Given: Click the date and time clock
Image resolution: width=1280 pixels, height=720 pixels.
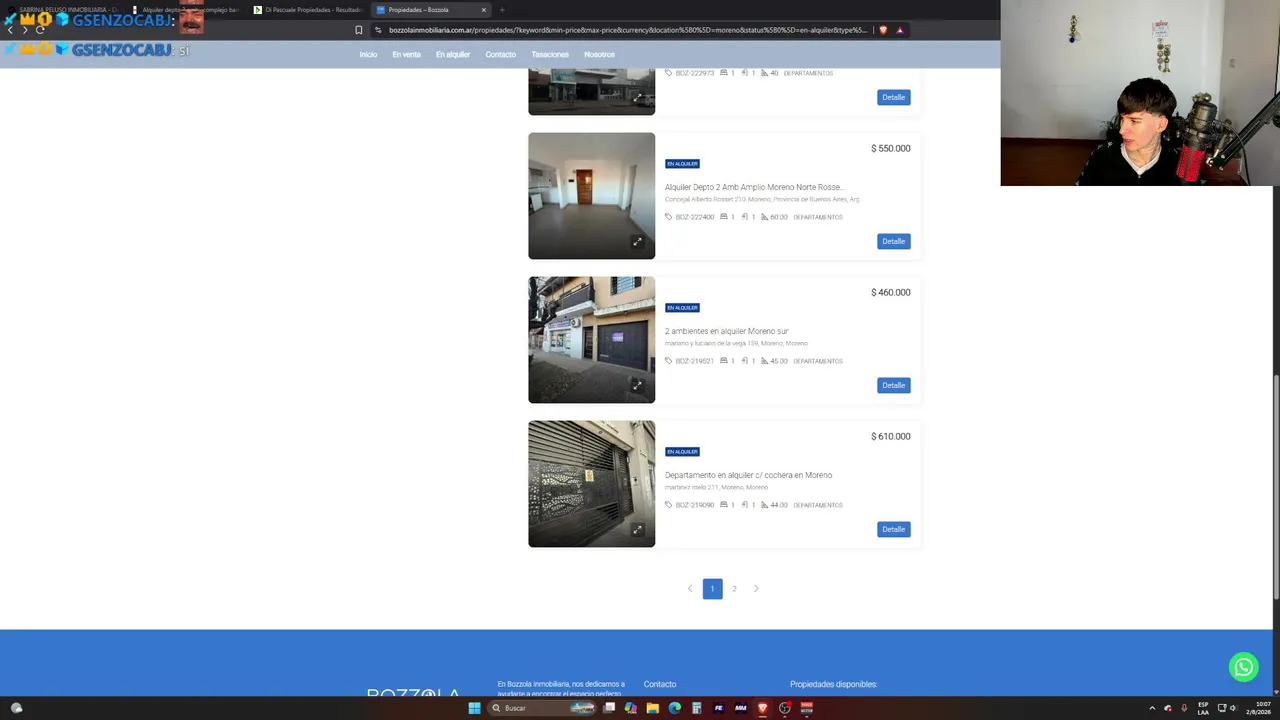Looking at the screenshot, I should coord(1258,708).
